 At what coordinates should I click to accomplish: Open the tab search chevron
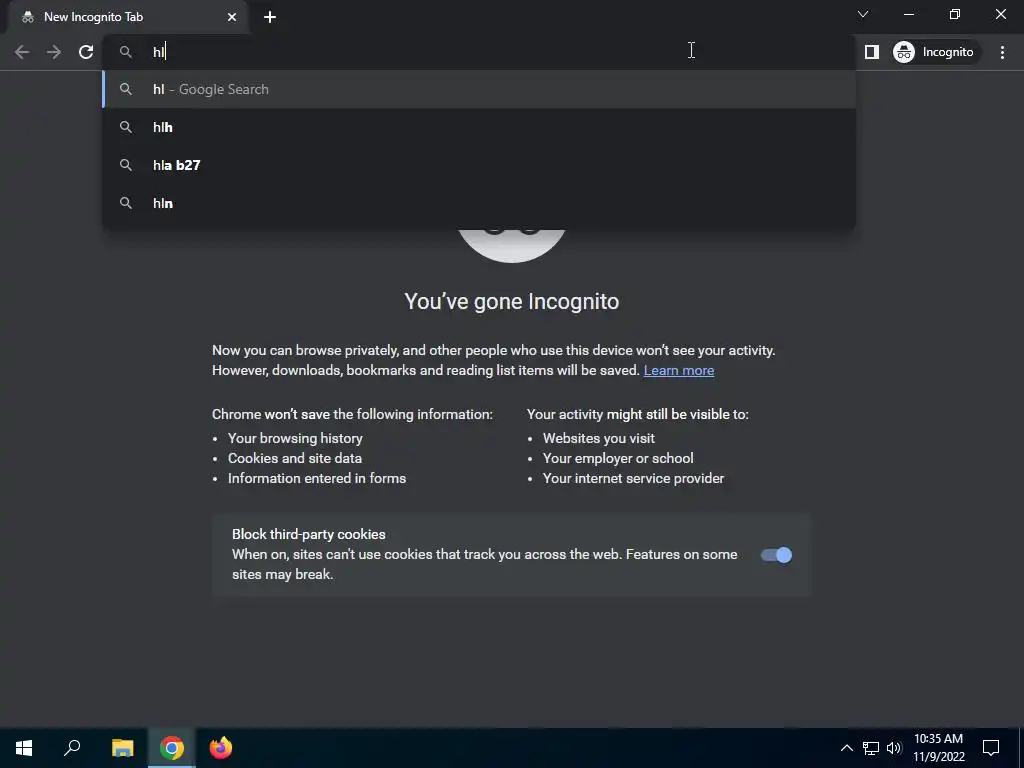(x=863, y=14)
